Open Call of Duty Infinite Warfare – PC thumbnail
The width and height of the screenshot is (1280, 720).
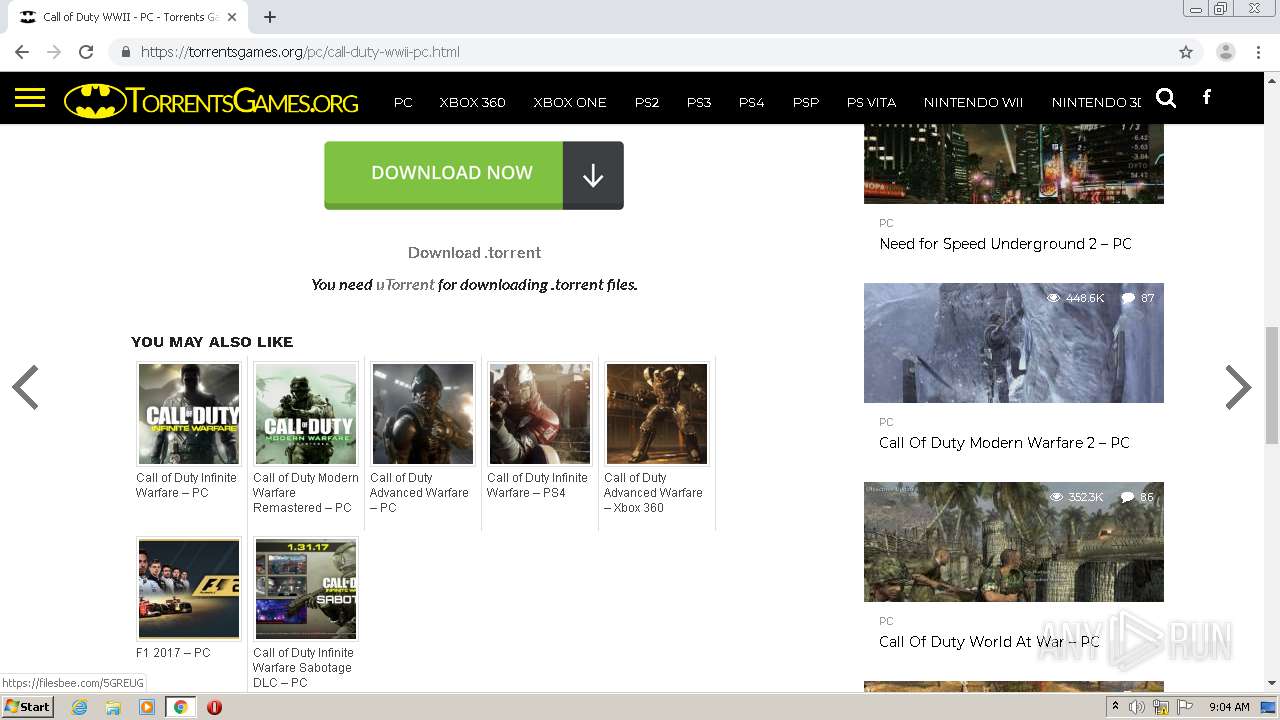pyautogui.click(x=189, y=414)
